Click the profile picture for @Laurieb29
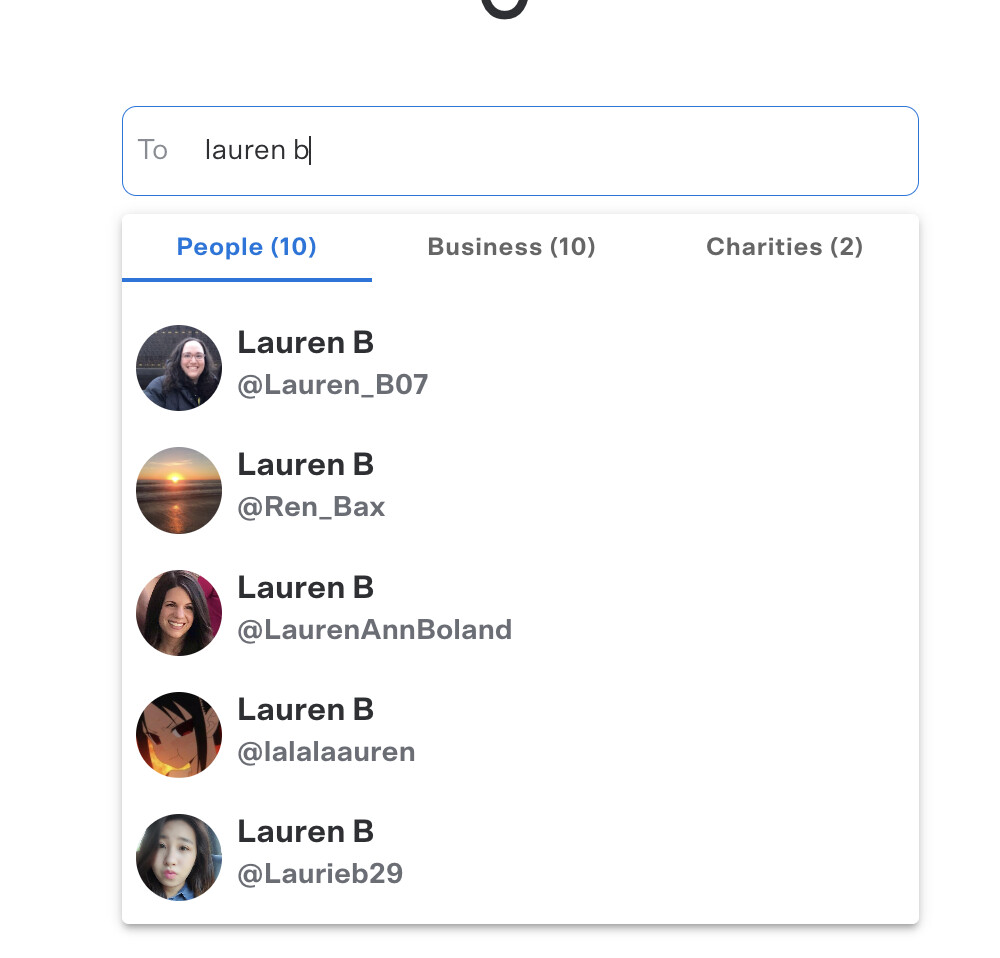1000x958 pixels. click(179, 857)
